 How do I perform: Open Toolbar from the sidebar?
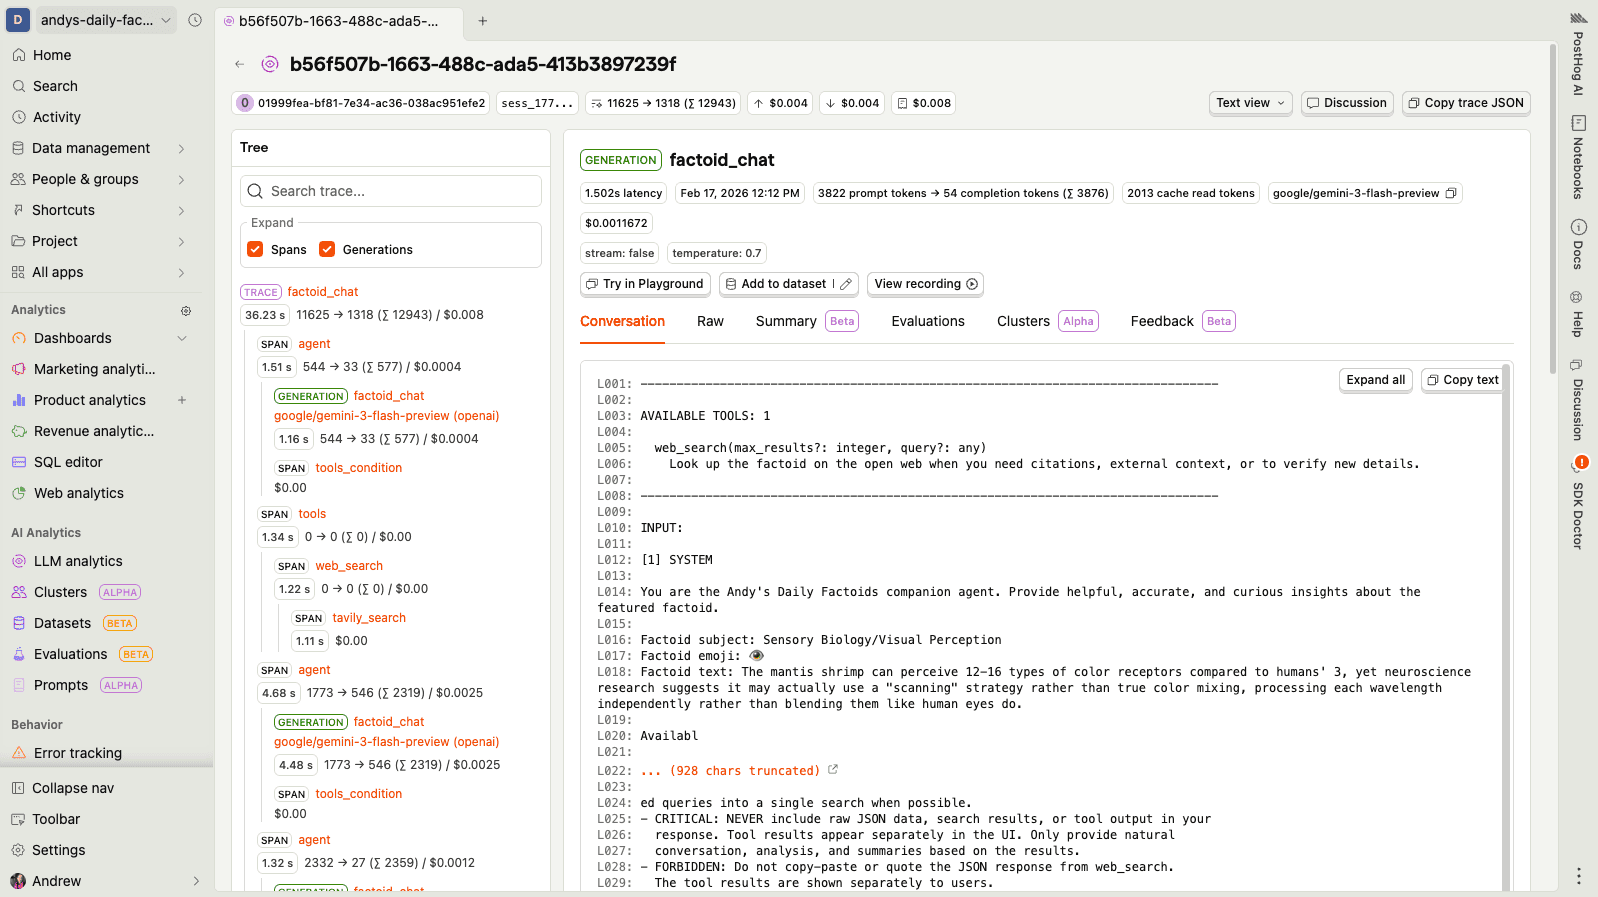(x=55, y=819)
